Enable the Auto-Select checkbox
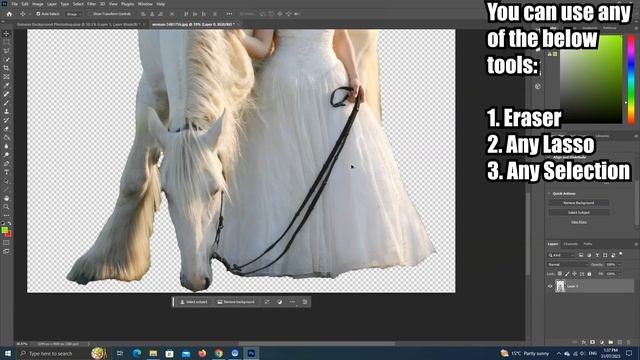The height and width of the screenshot is (360, 640). 38,14
